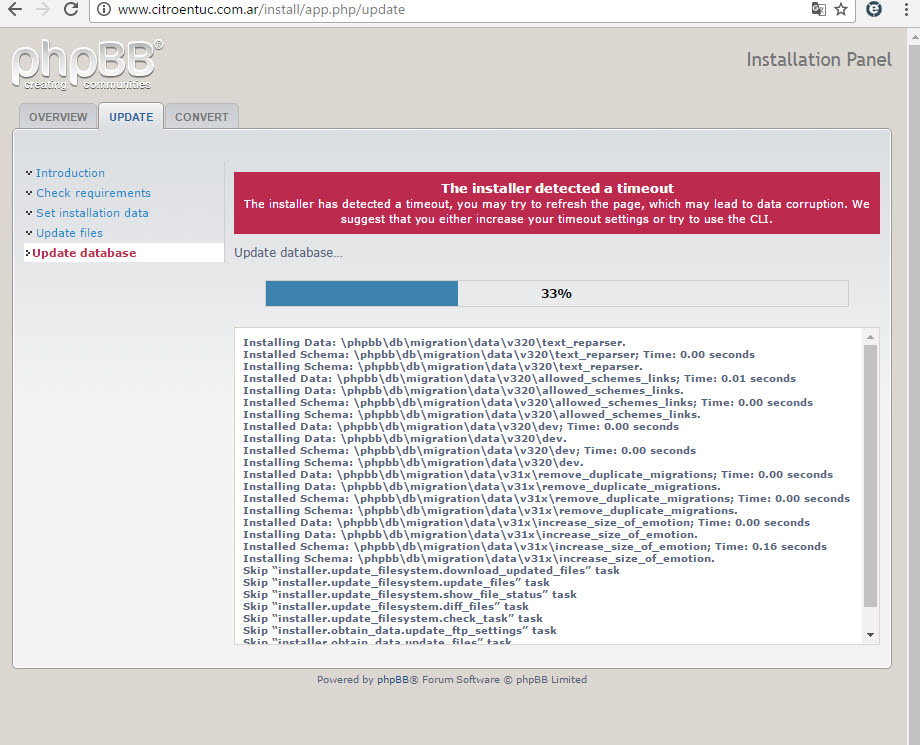Click the browser back arrow
This screenshot has width=920, height=745.
(15, 10)
